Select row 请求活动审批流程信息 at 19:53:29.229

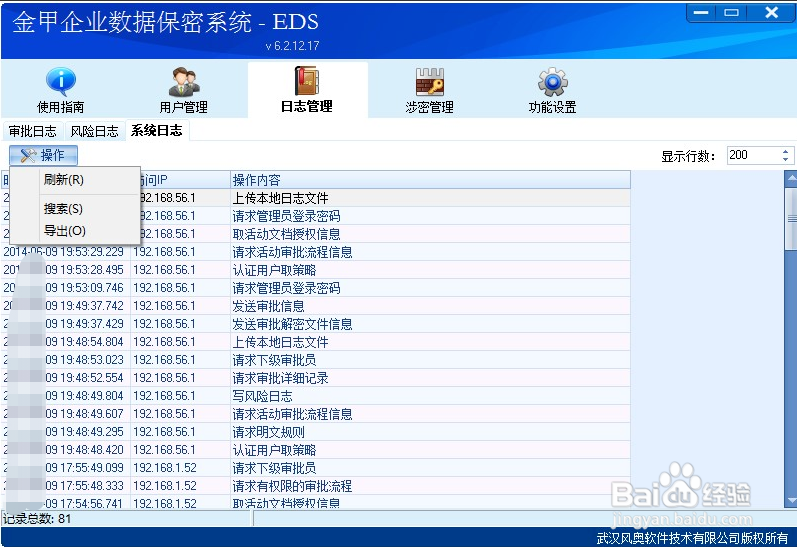[316, 252]
